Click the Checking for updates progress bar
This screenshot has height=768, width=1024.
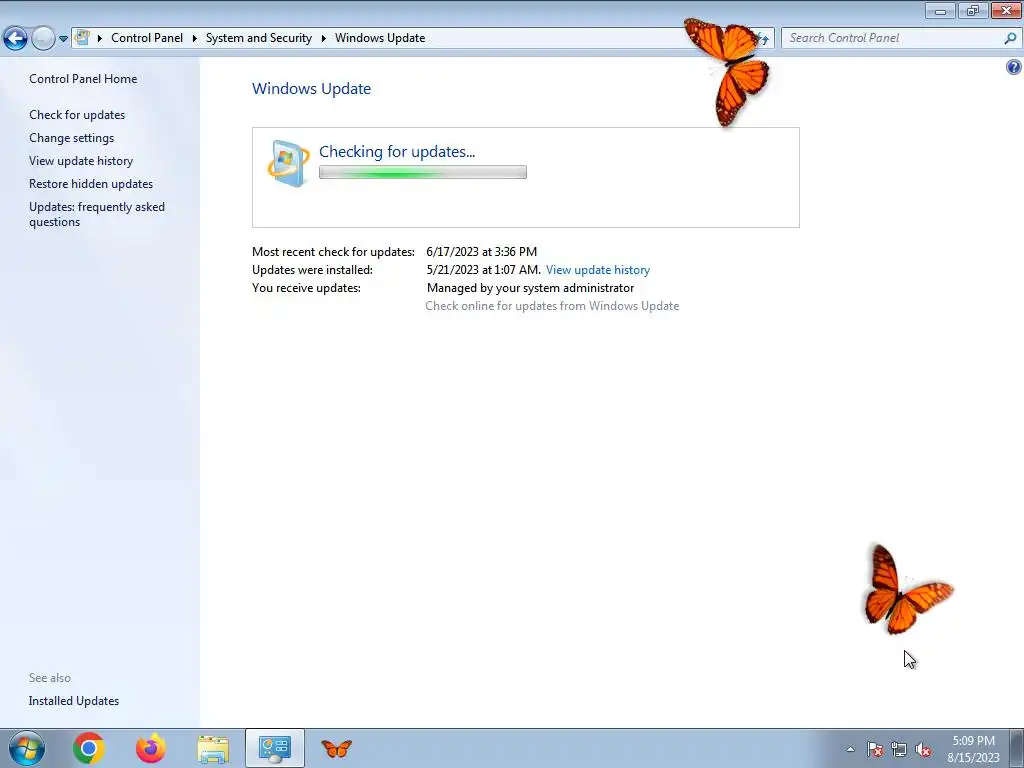[423, 172]
